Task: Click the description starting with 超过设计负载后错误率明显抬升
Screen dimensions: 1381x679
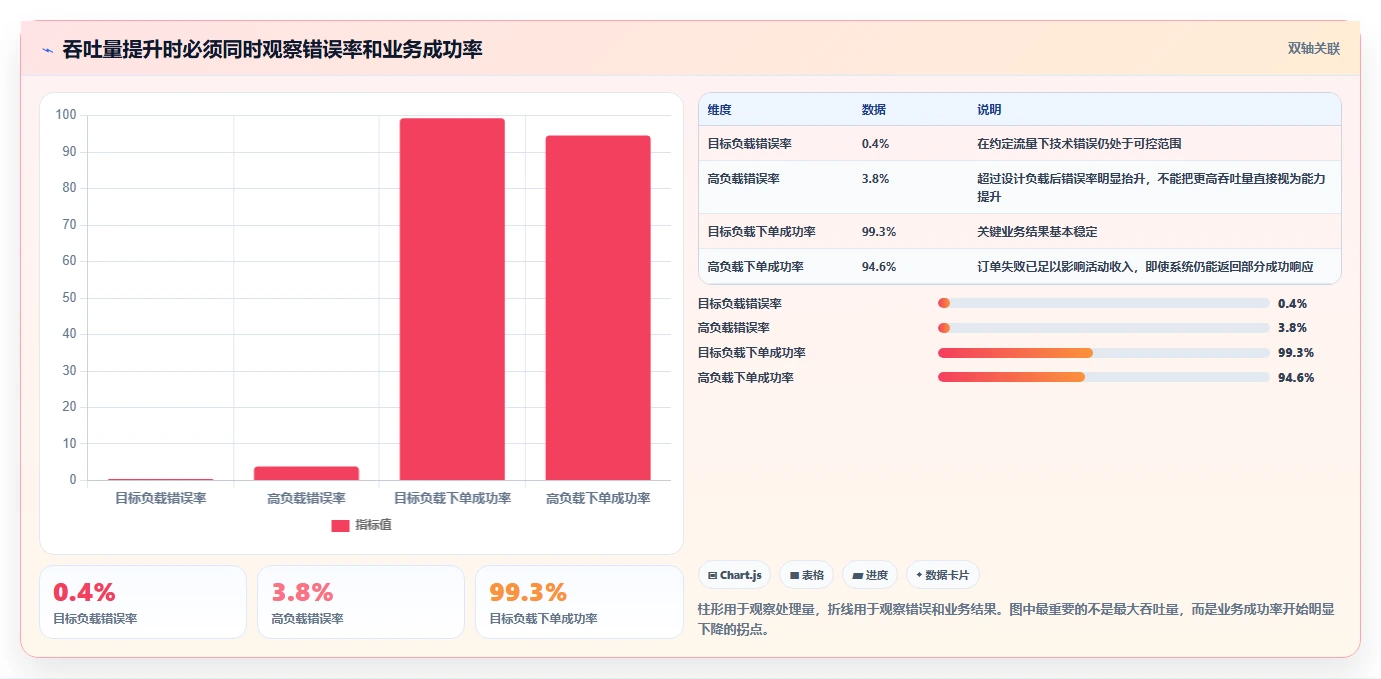Action: (1151, 188)
